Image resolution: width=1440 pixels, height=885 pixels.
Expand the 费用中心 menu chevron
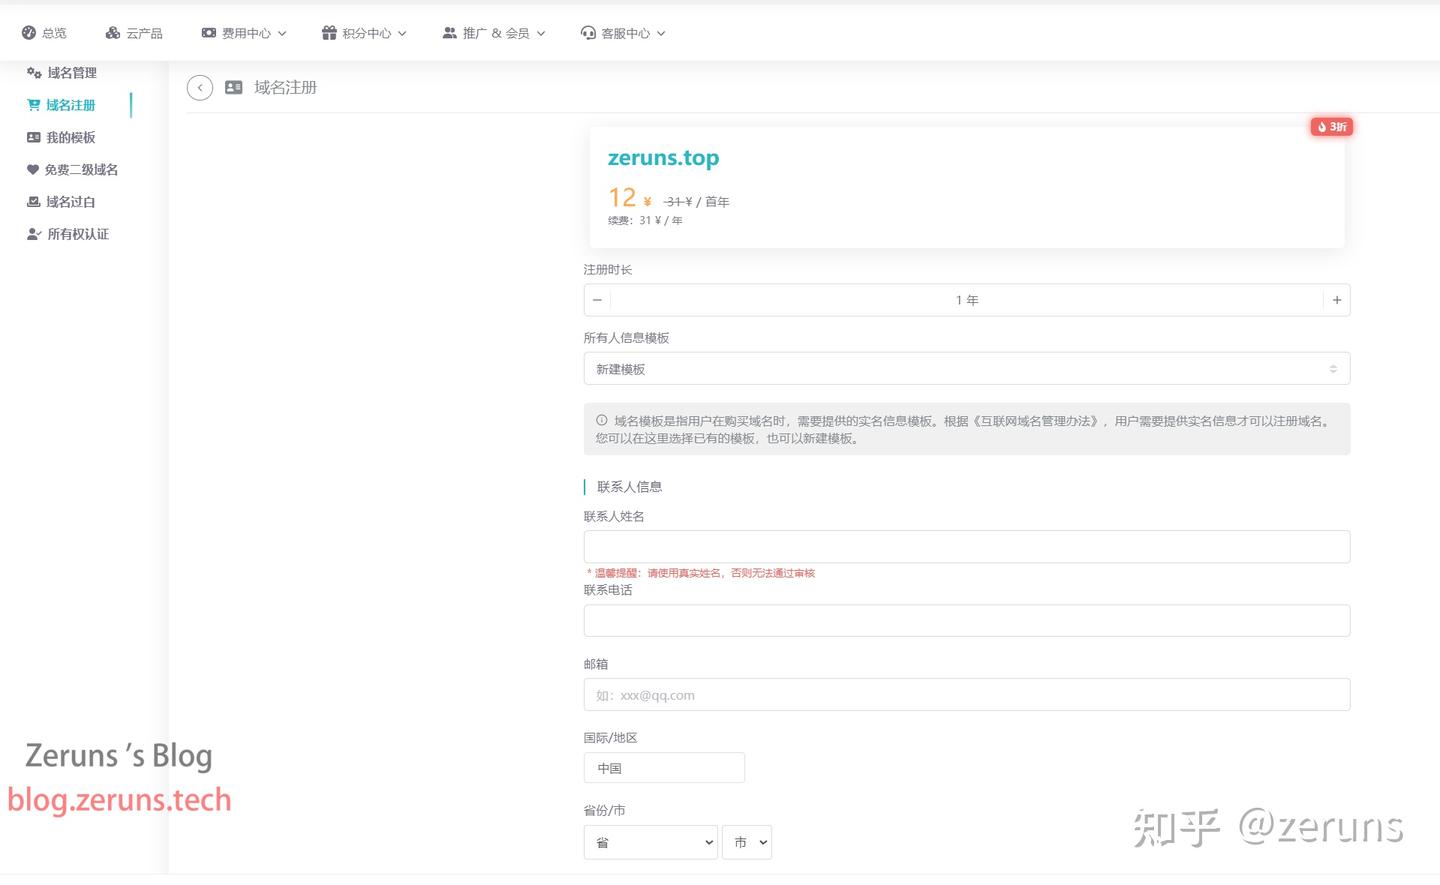[x=282, y=33]
